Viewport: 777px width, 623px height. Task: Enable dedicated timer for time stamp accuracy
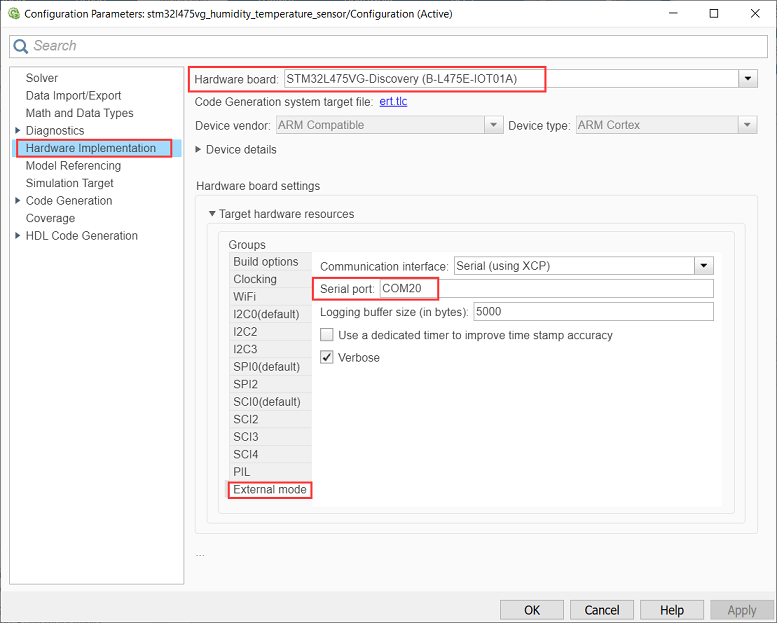tap(327, 335)
